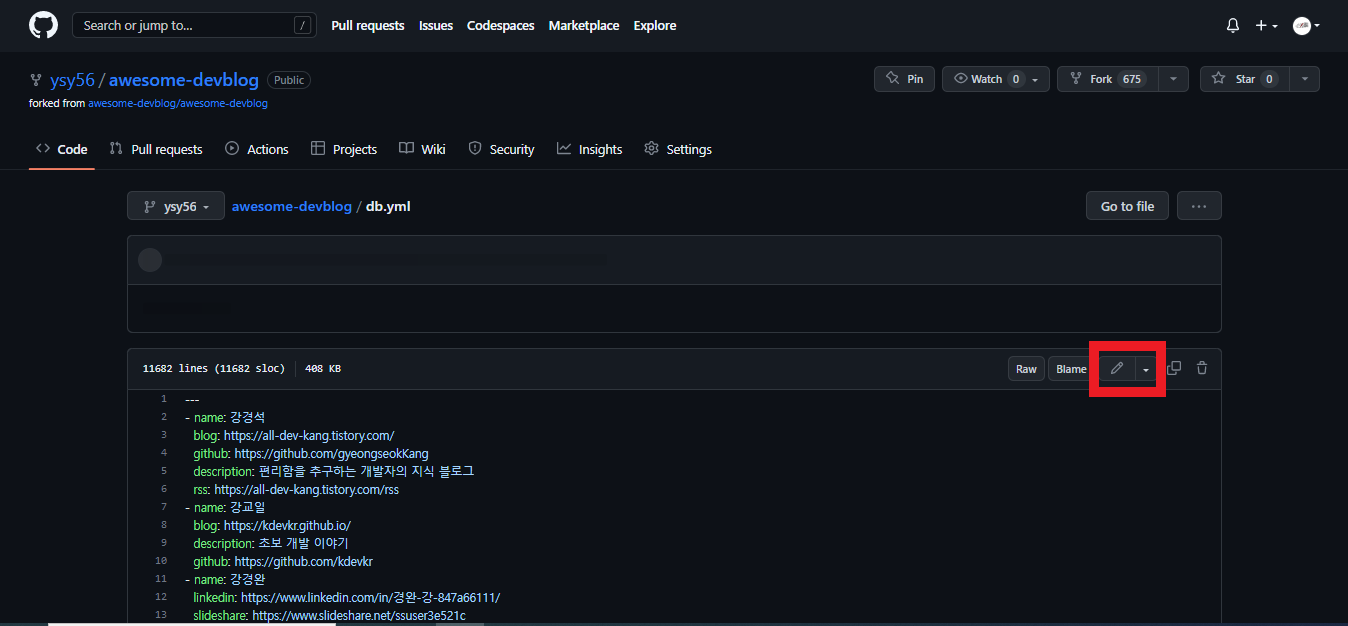Click the '11682 lines (11682 sloc)' text
This screenshot has width=1348, height=626.
pyautogui.click(x=214, y=368)
